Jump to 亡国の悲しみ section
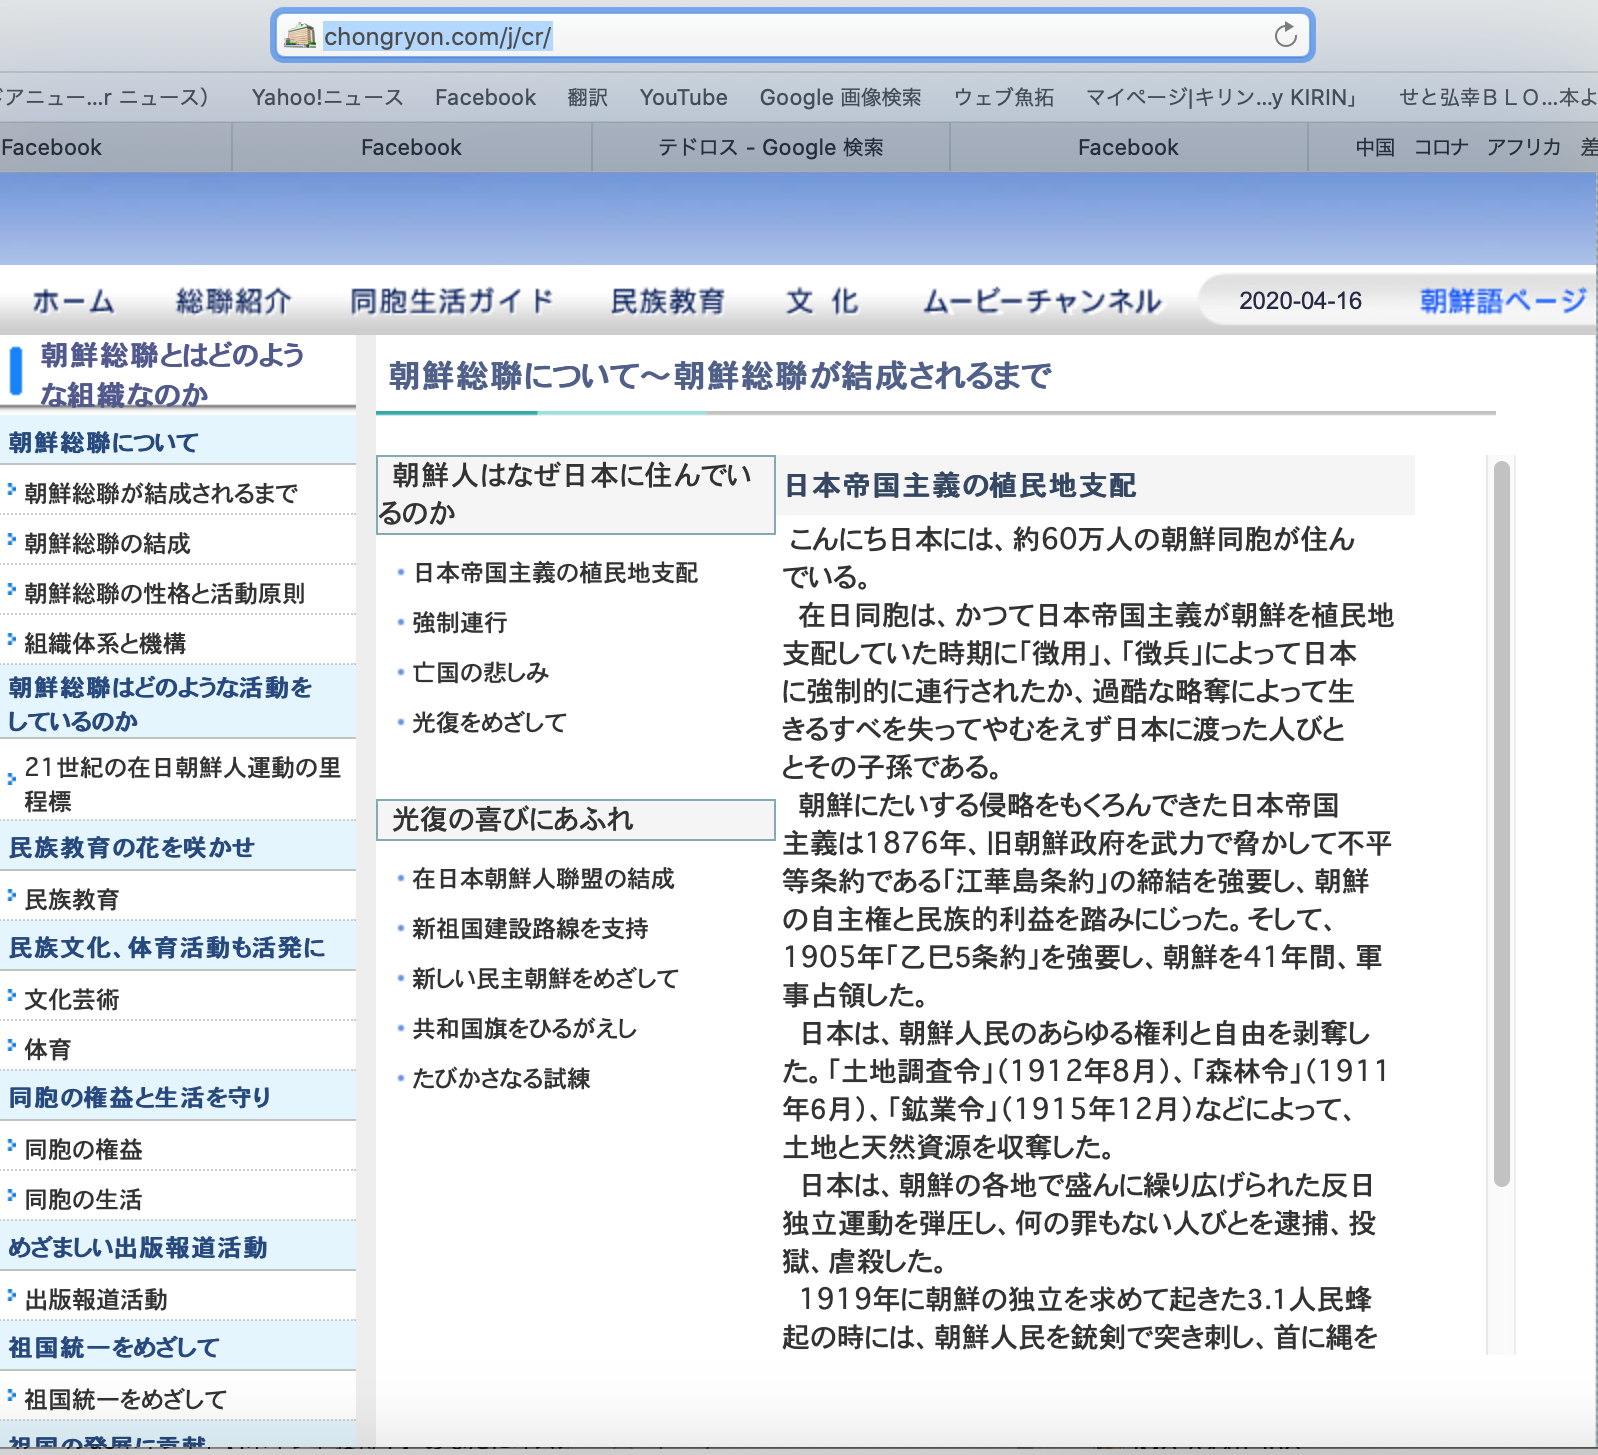 click(481, 672)
